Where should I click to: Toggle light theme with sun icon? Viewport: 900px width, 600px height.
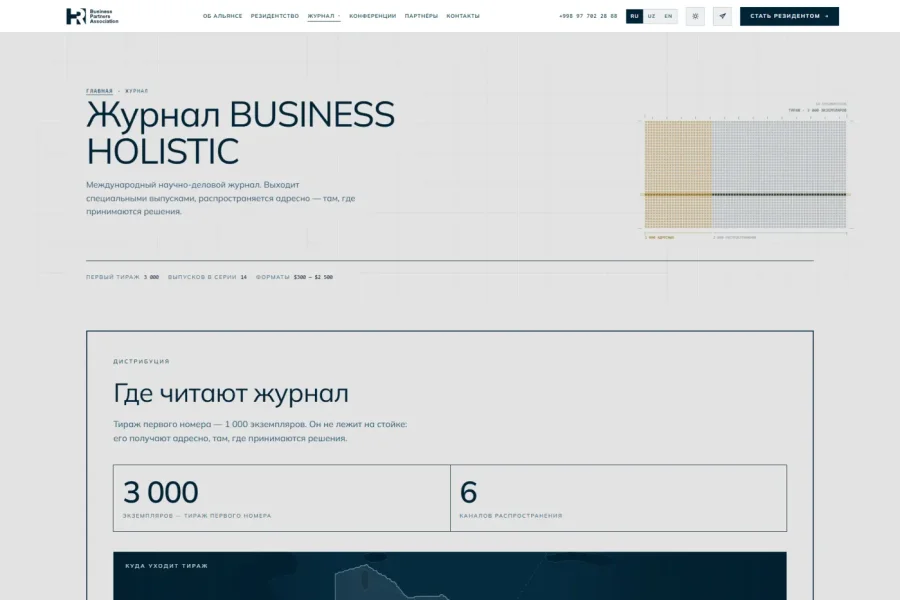coord(695,16)
